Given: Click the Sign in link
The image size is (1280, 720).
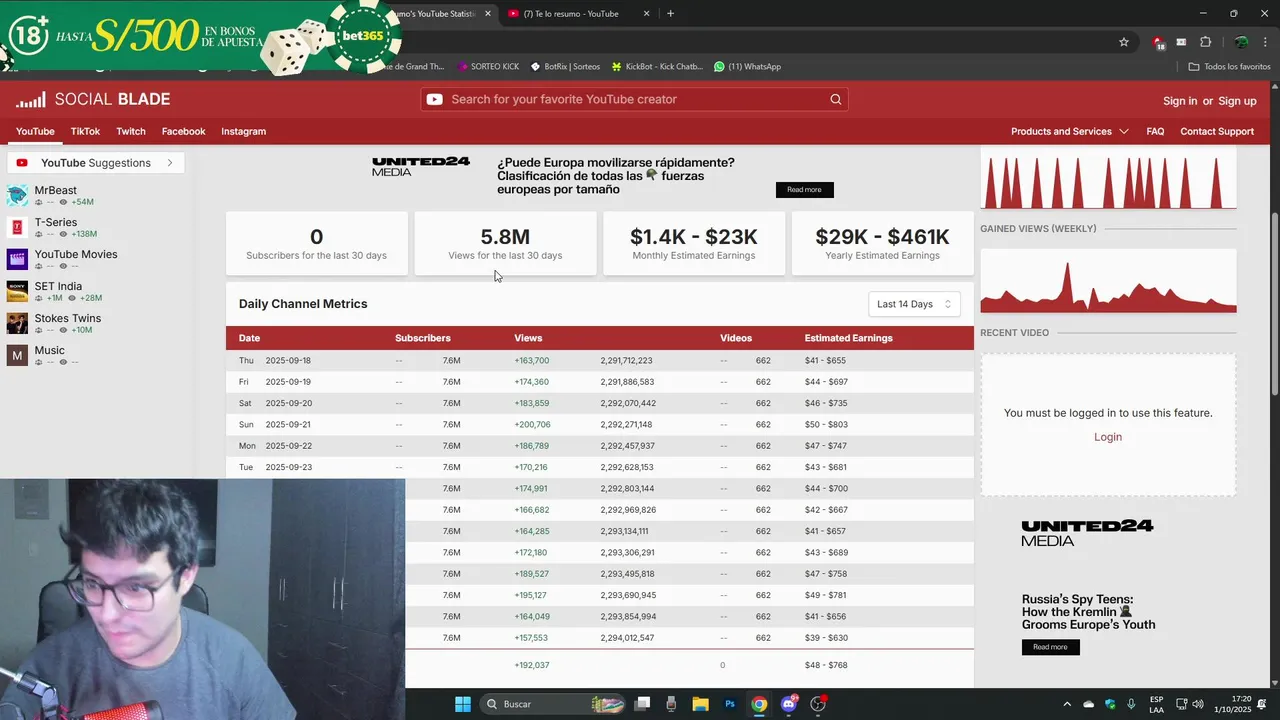Looking at the screenshot, I should tap(1180, 101).
